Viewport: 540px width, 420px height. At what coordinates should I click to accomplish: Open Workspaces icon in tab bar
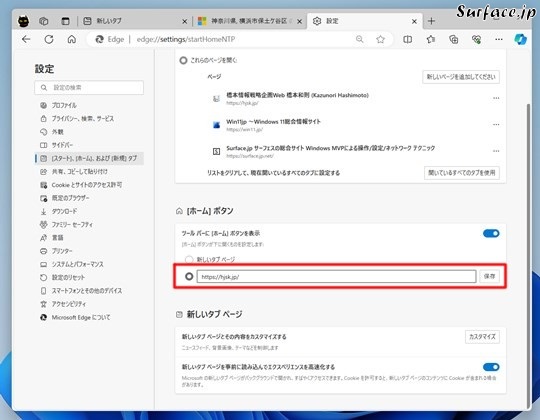(43, 21)
